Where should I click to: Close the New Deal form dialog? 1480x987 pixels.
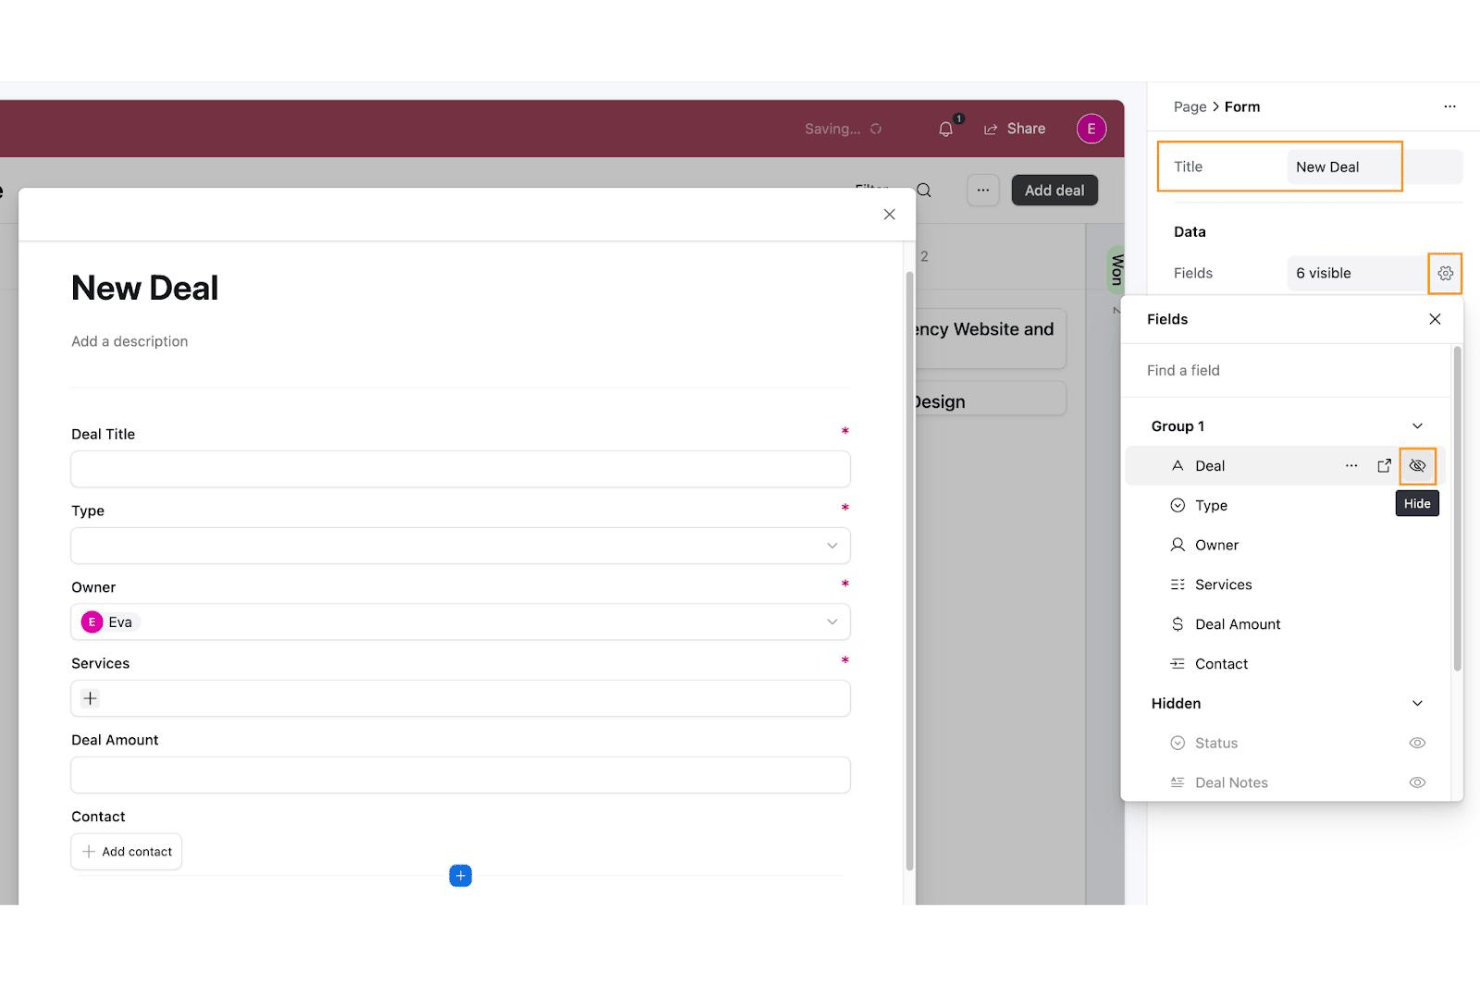click(889, 214)
